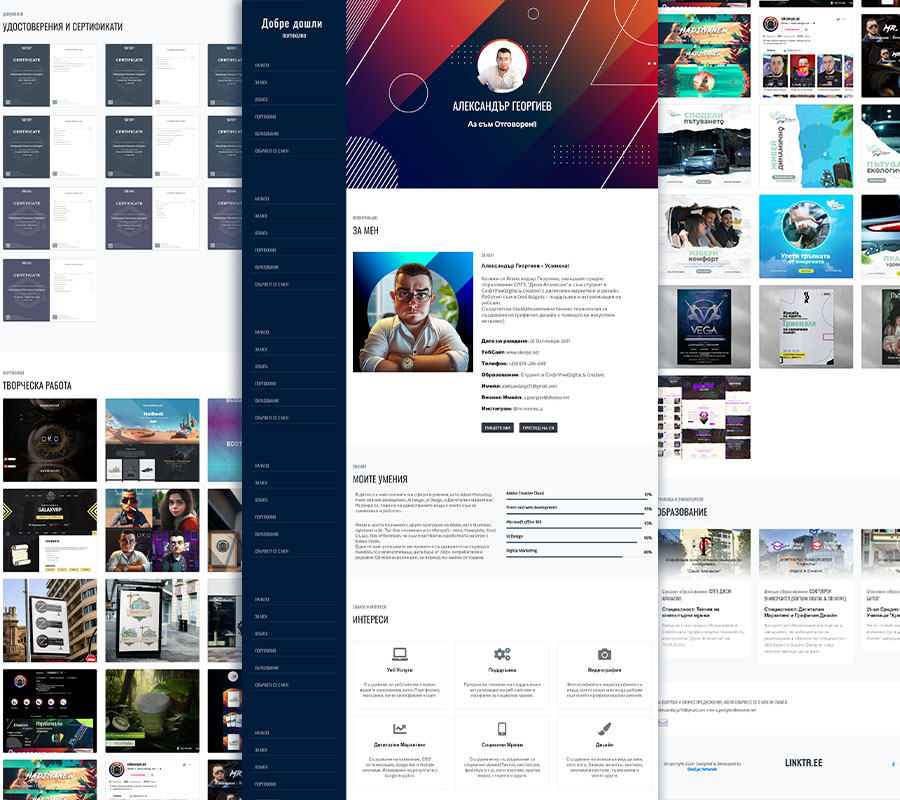Image resolution: width=900 pixels, height=800 pixels.
Task: Click the ПИШЕТЕ МИ button
Action: click(x=498, y=428)
